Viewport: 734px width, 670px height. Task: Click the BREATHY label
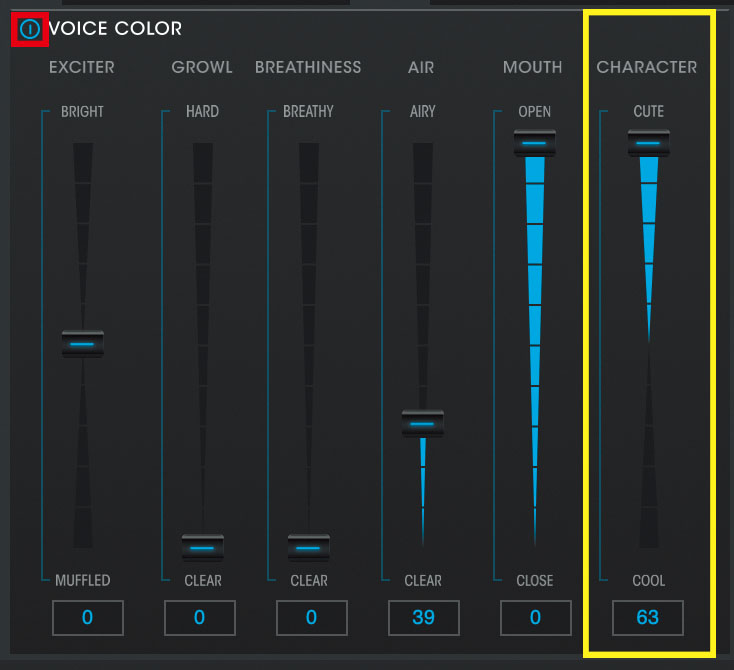308,111
